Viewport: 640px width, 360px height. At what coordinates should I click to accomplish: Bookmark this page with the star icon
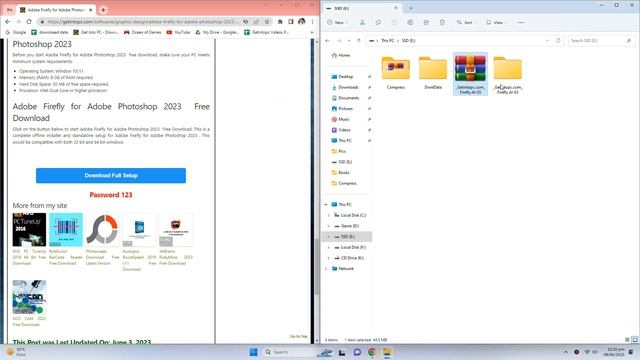coord(267,22)
